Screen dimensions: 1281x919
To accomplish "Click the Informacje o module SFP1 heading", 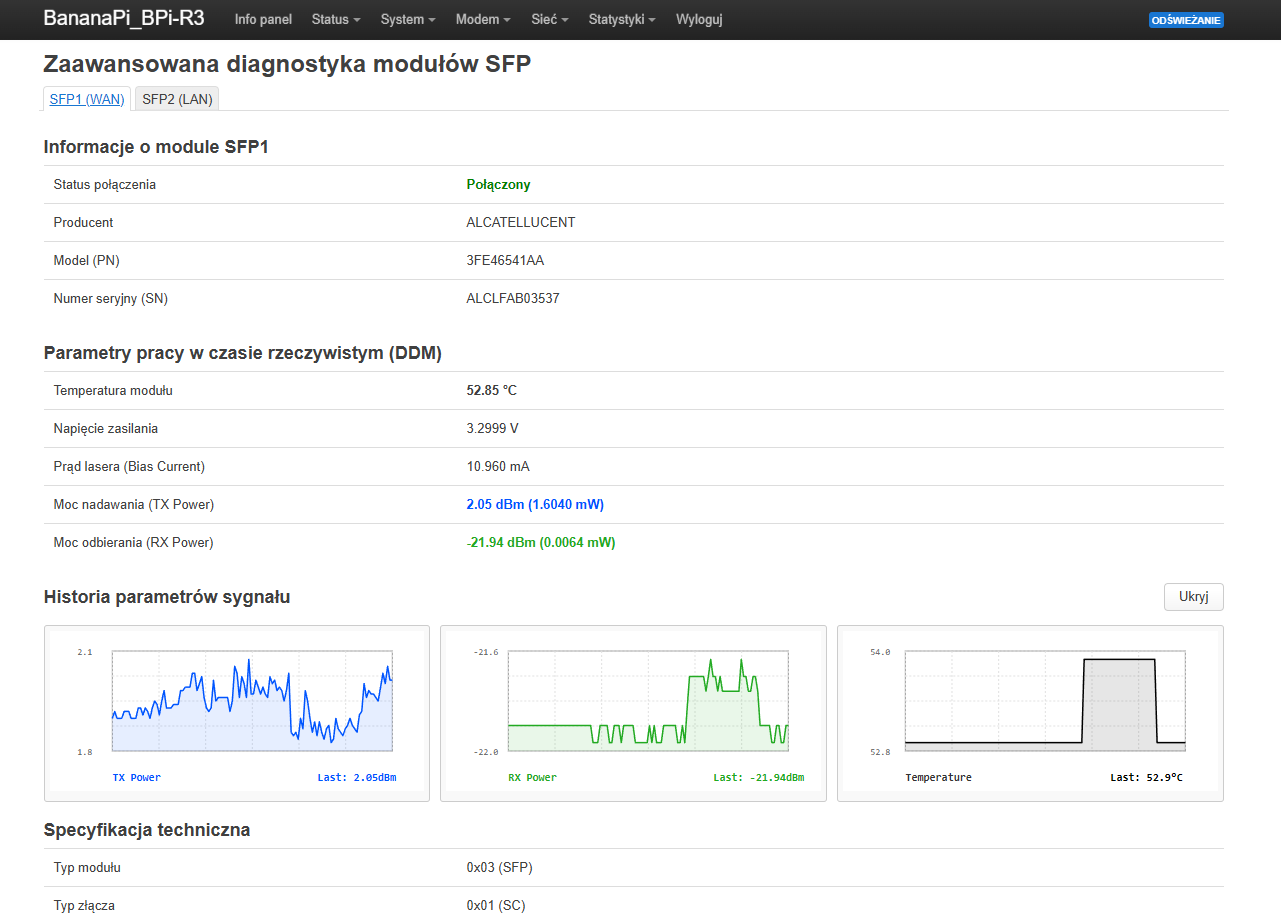I will coord(156,147).
